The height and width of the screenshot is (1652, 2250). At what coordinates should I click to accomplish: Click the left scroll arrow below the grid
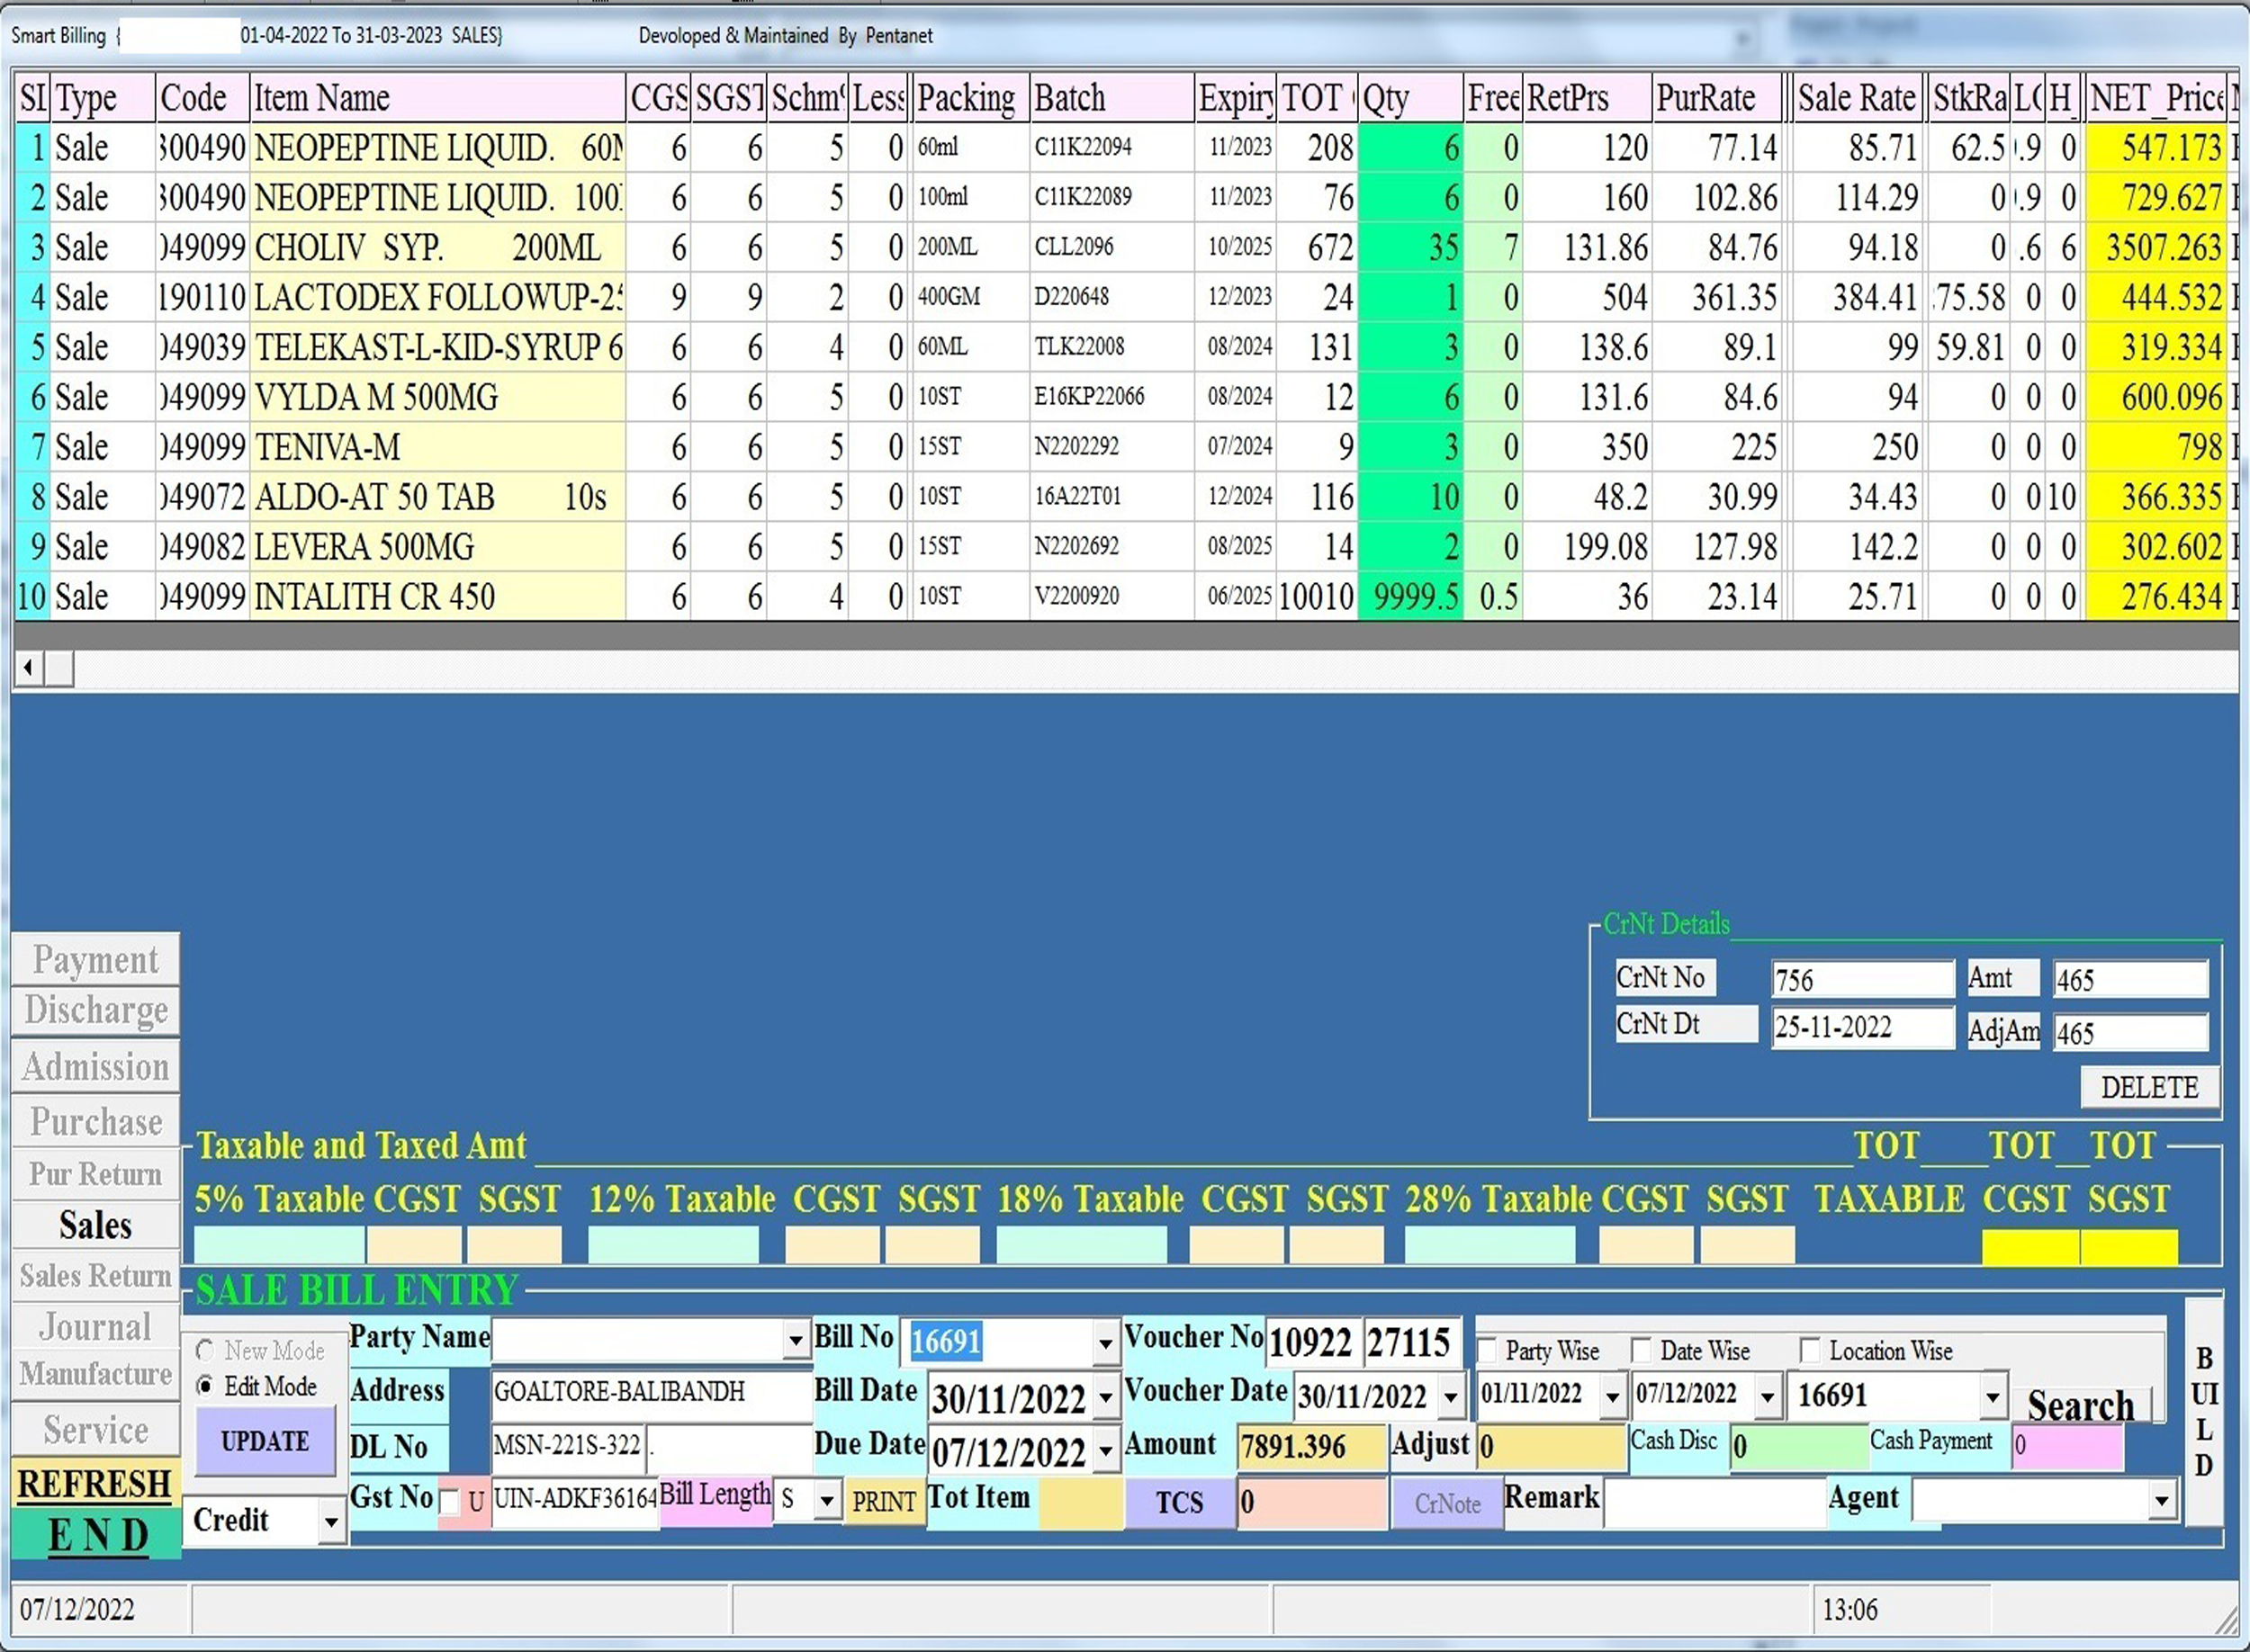28,667
